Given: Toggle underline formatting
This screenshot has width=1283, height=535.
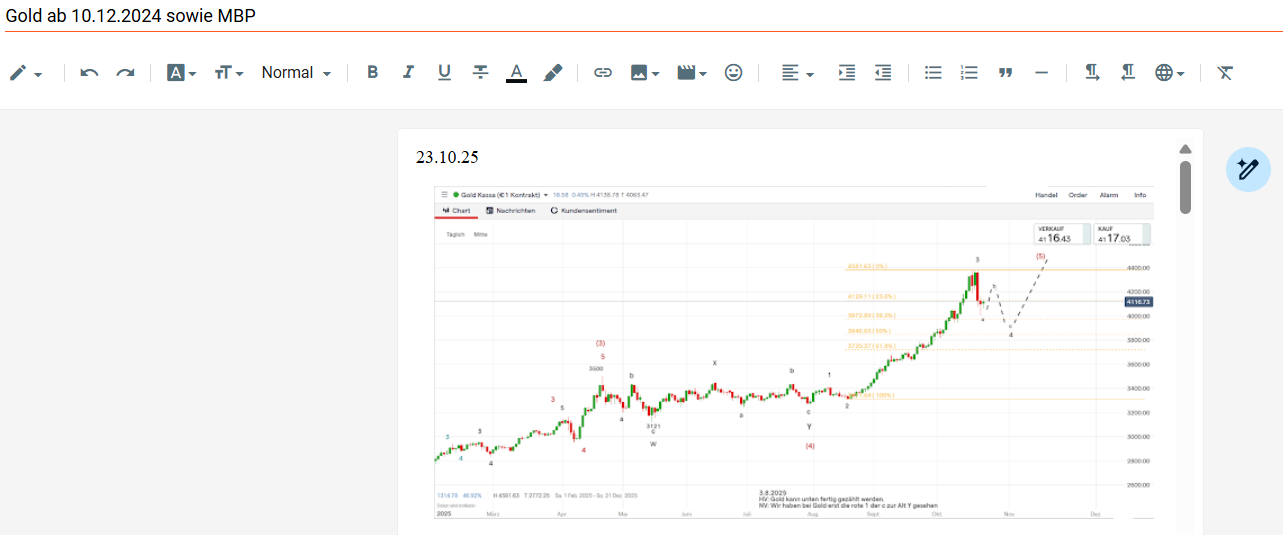Looking at the screenshot, I should pyautogui.click(x=444, y=73).
